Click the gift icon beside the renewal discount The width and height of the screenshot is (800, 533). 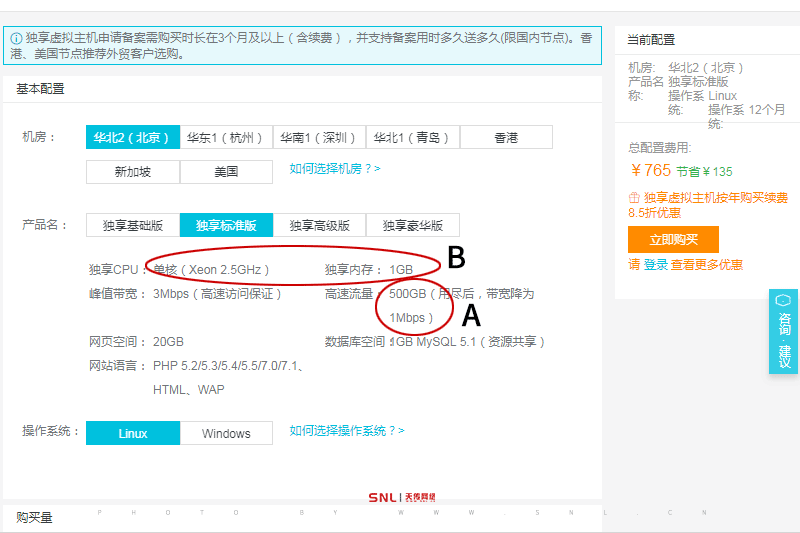634,198
